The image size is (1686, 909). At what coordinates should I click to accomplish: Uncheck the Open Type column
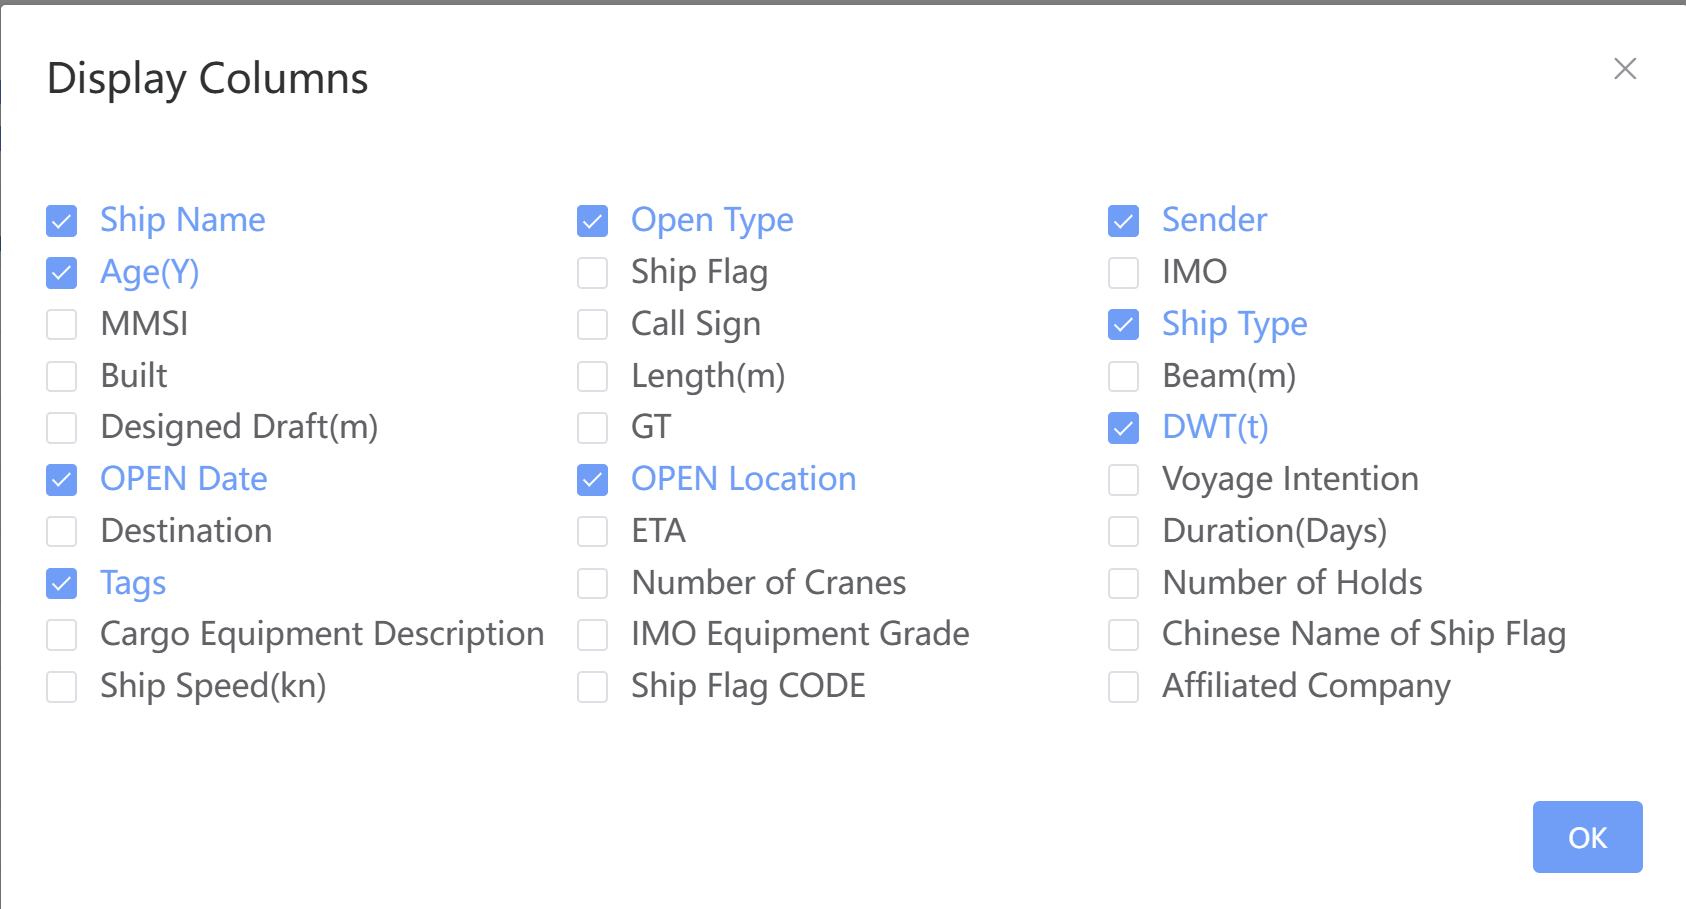pyautogui.click(x=593, y=221)
